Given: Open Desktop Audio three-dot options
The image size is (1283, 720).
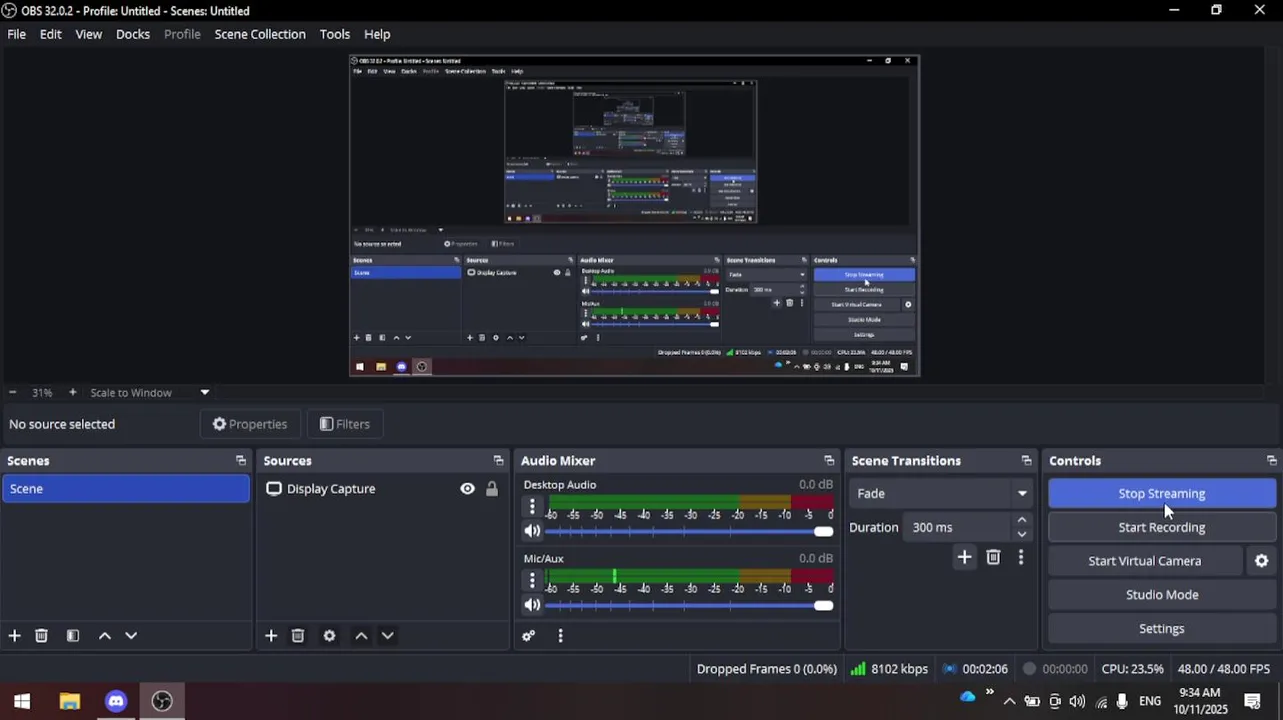Looking at the screenshot, I should [532, 507].
